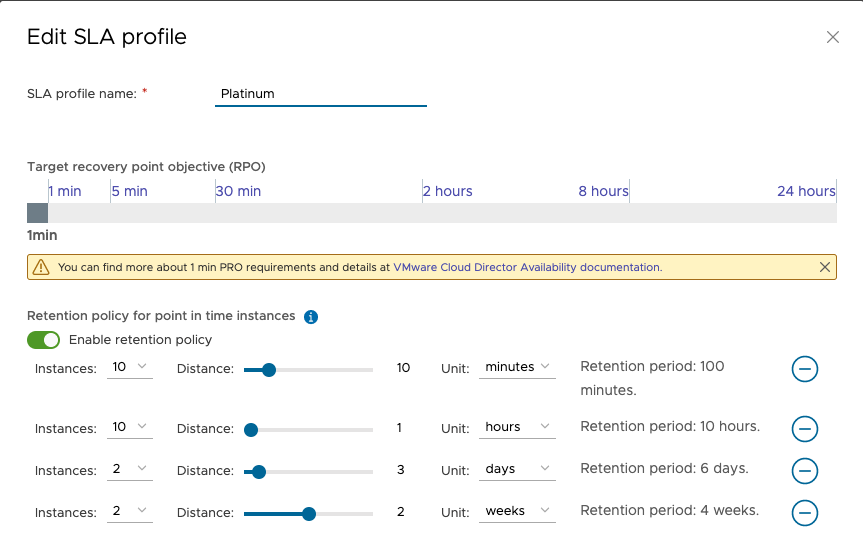Select the 2 hours RPO marker
863x542 pixels.
tap(447, 191)
